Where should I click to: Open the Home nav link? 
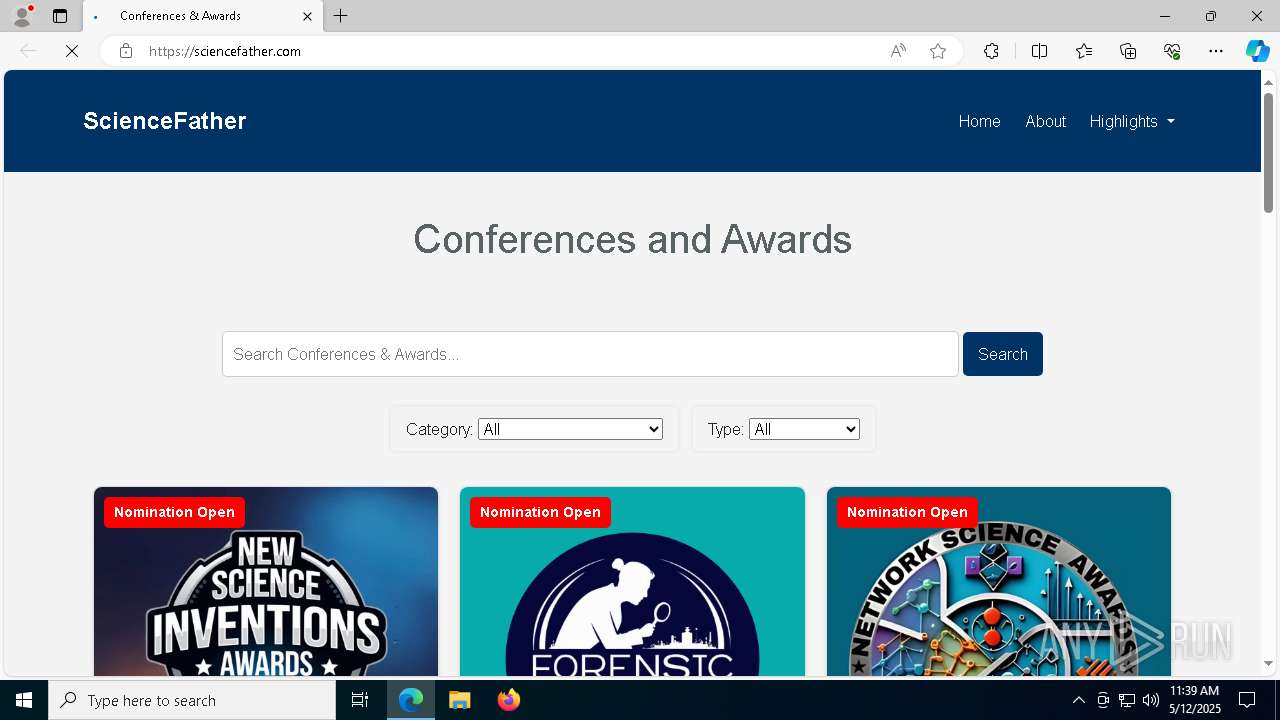[x=979, y=121]
